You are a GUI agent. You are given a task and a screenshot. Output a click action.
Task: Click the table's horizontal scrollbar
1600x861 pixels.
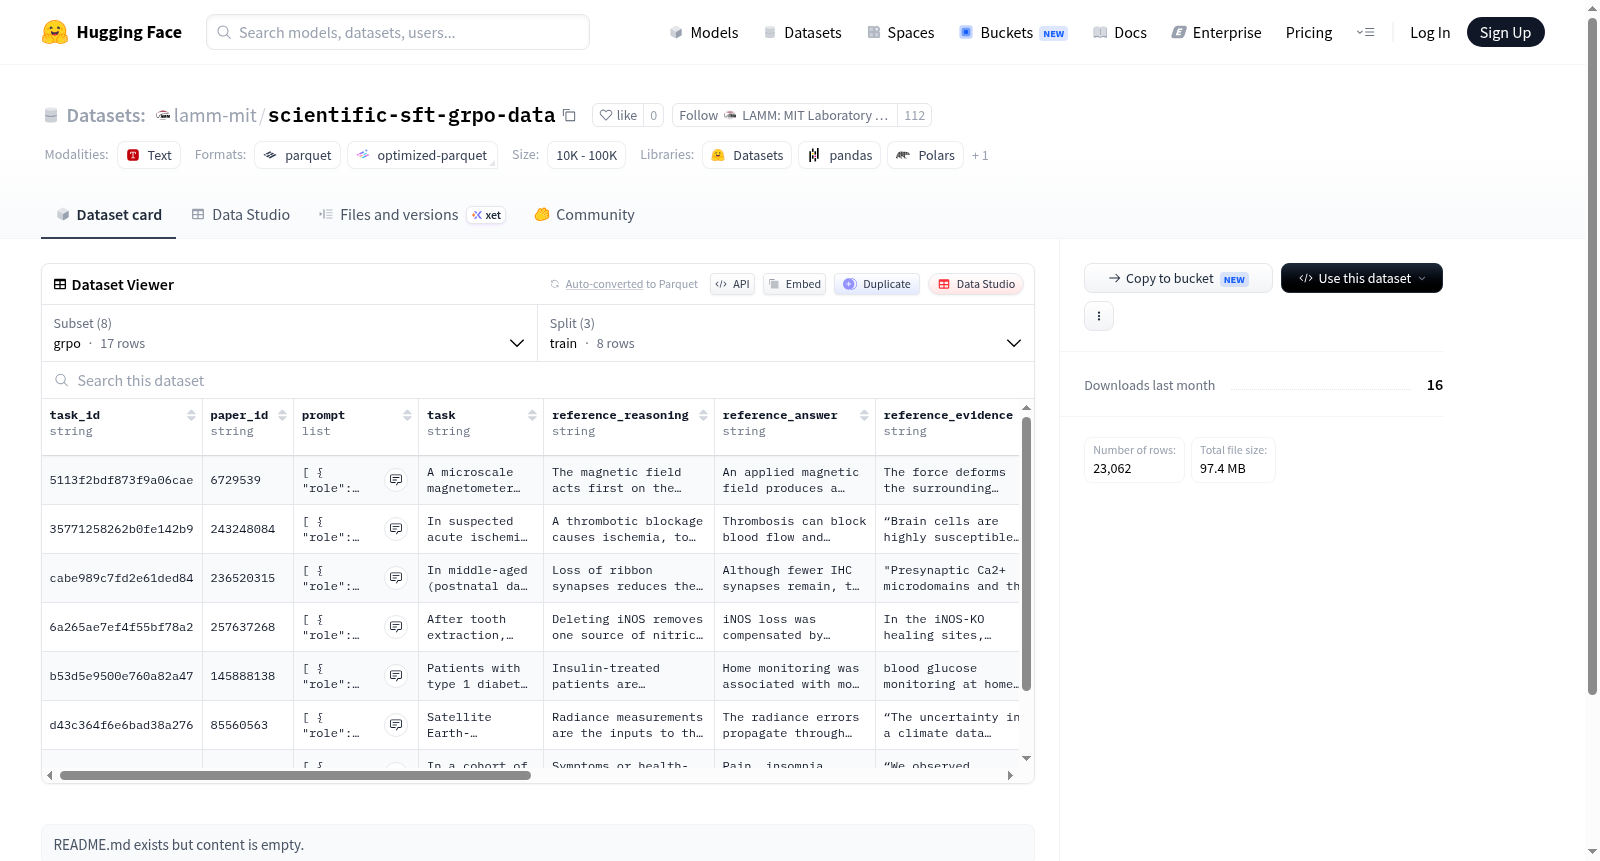(295, 775)
